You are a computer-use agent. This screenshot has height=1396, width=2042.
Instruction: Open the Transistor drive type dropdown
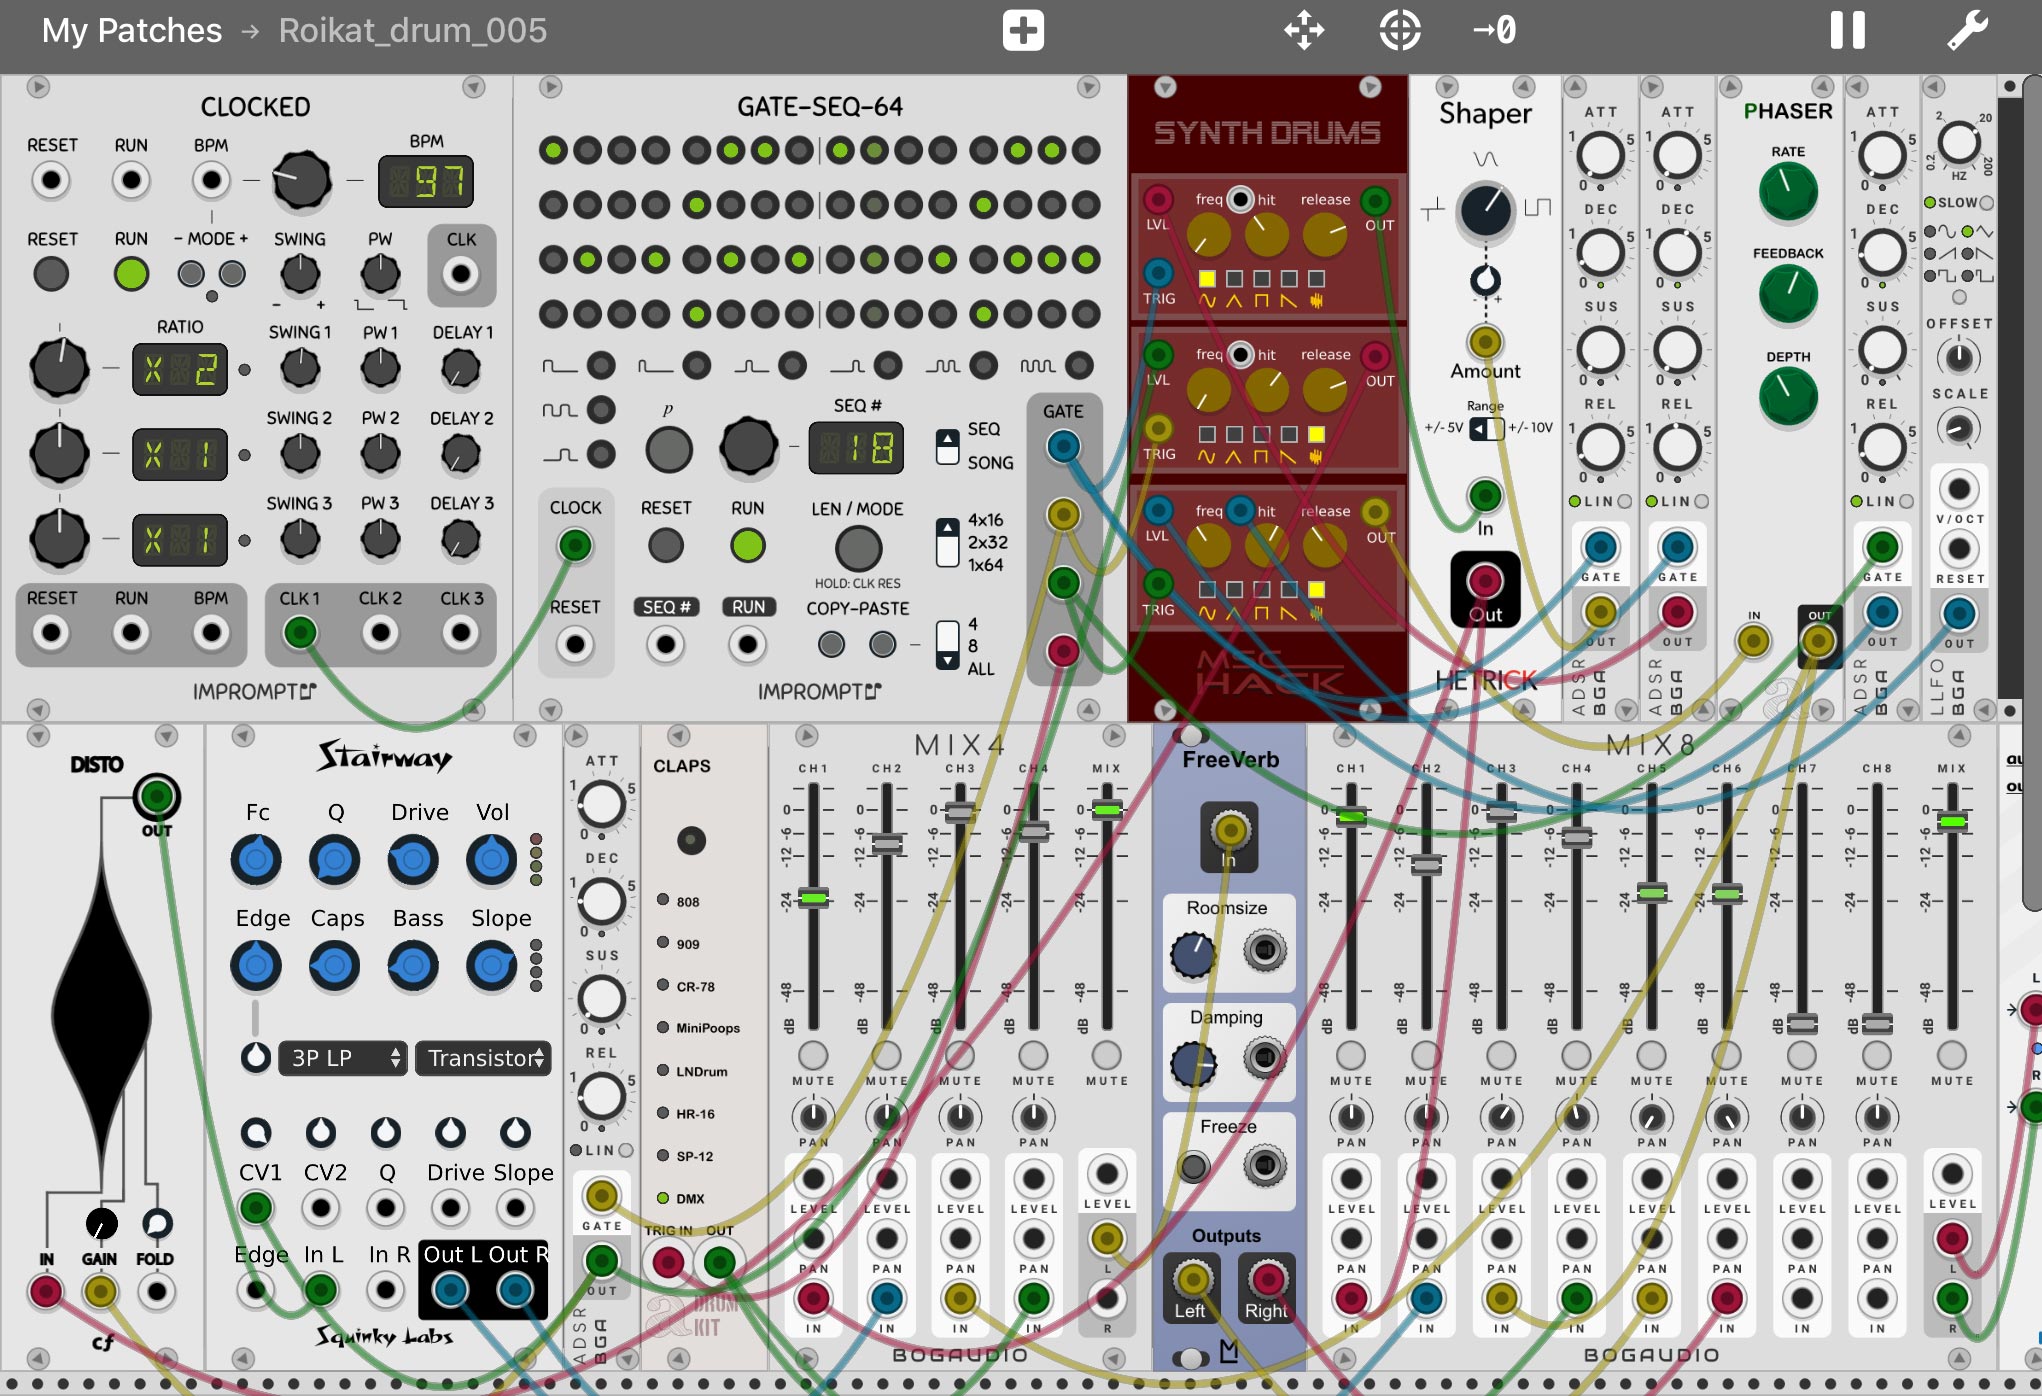484,1058
